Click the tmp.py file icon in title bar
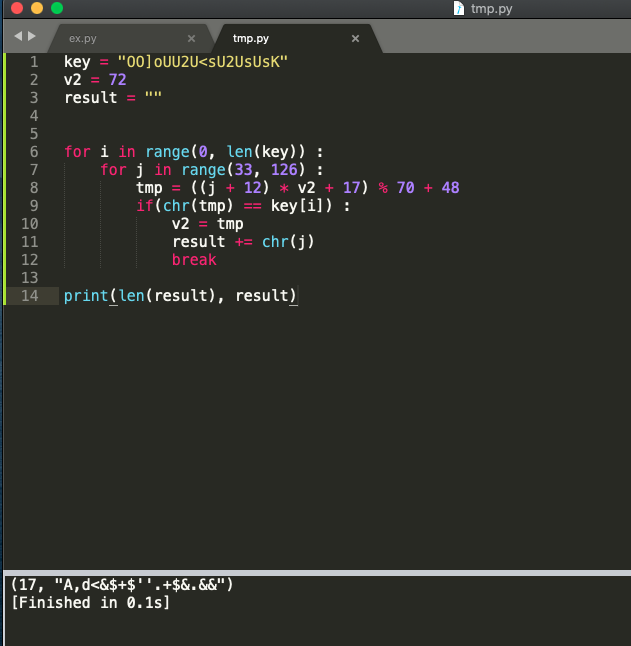 (458, 8)
